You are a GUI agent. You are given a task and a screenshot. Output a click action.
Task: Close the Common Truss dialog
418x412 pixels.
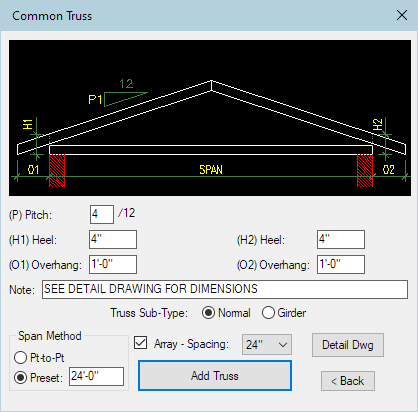402,15
